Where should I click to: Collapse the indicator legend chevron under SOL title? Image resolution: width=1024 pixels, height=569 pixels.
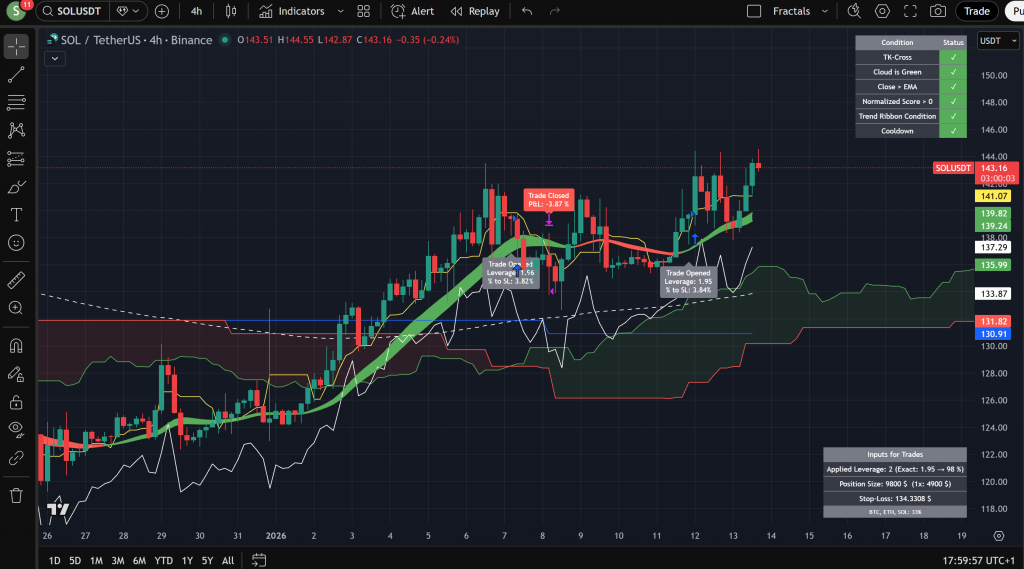[x=54, y=58]
